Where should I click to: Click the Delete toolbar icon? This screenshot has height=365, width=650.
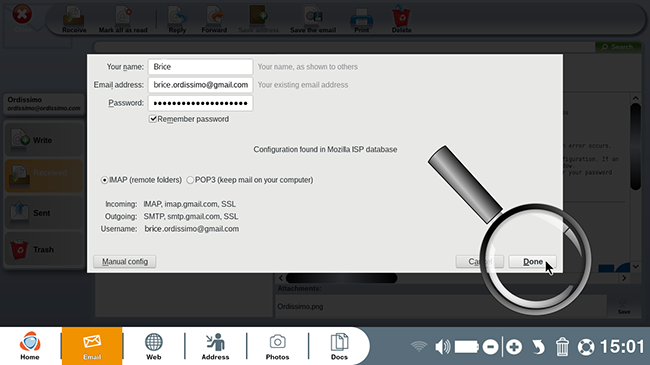tap(401, 19)
